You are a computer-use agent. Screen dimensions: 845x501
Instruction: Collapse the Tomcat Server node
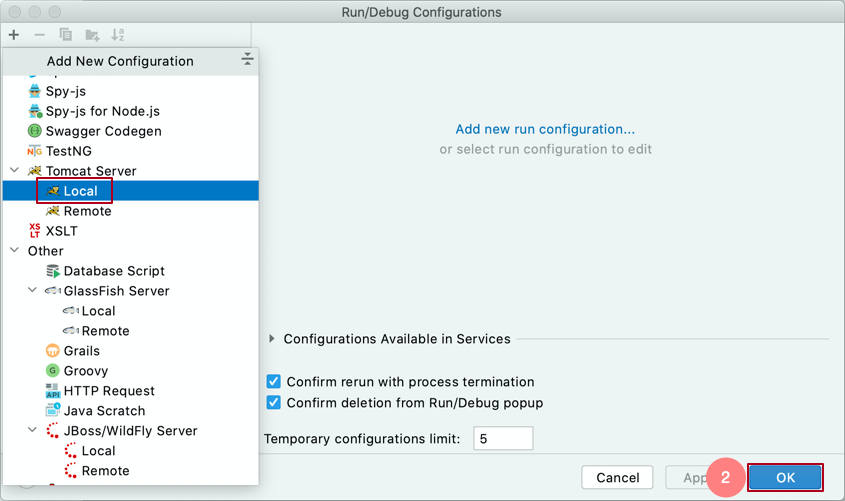[x=15, y=170]
